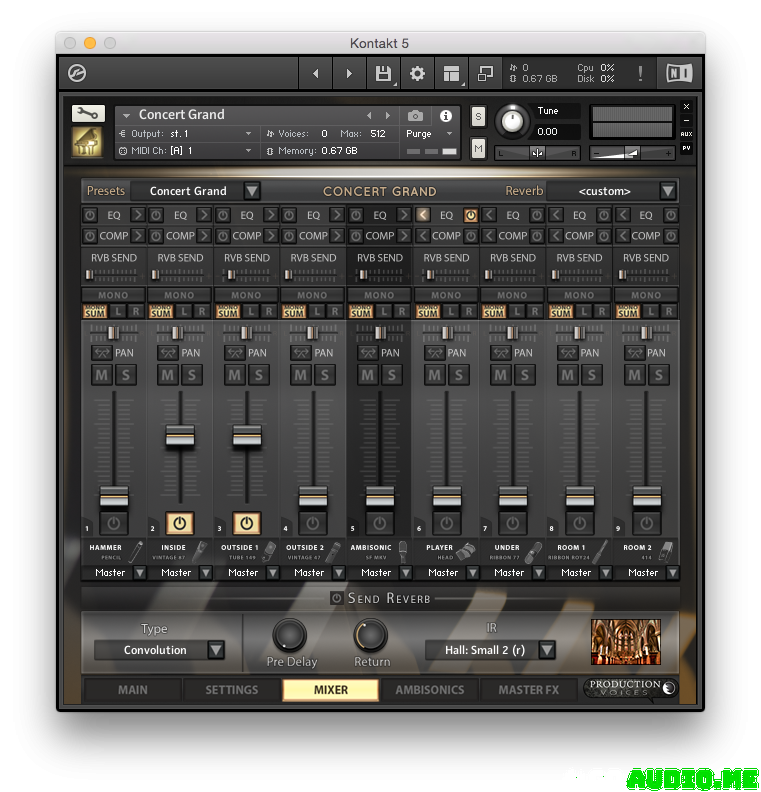
Task: Open the instrument info icon
Action: pos(446,116)
